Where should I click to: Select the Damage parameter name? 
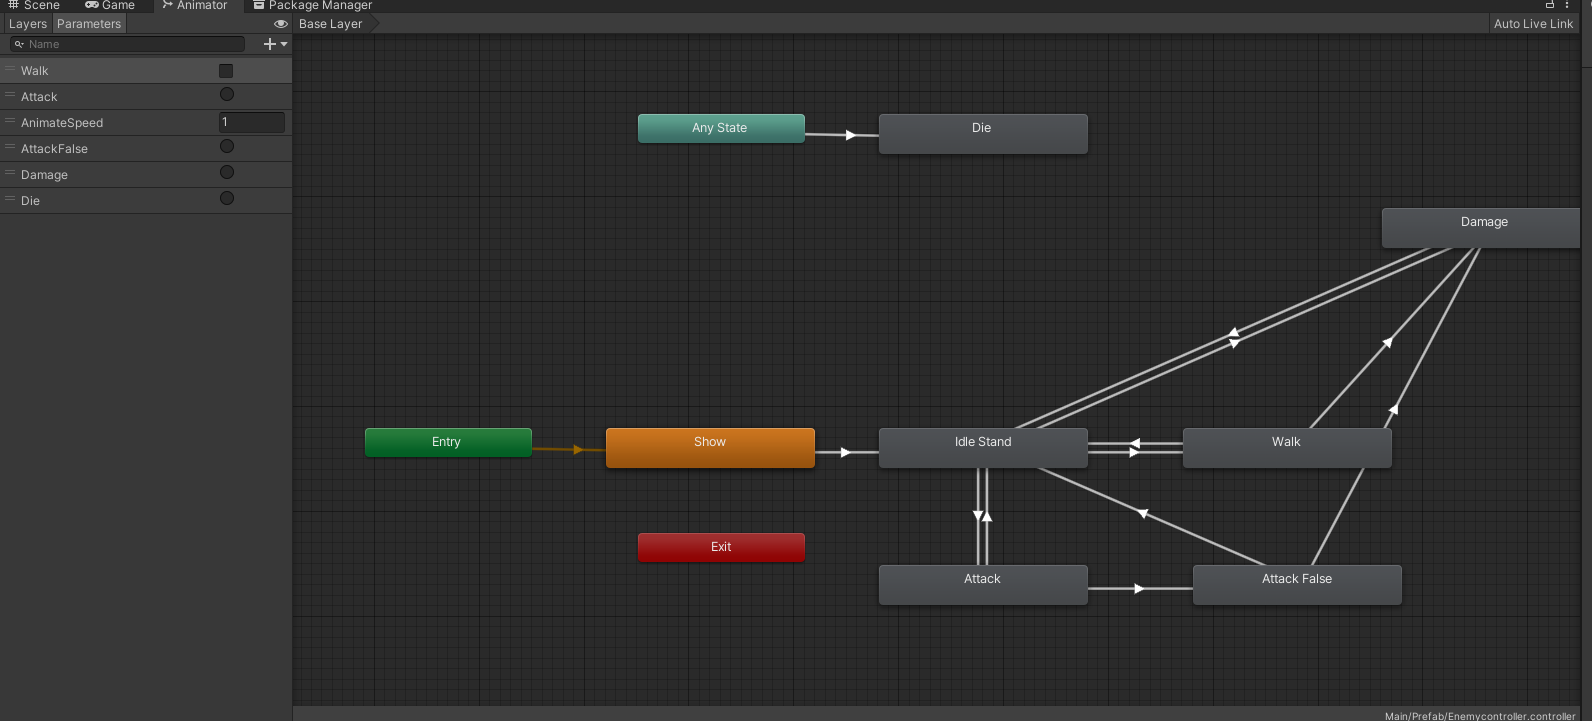coord(44,175)
